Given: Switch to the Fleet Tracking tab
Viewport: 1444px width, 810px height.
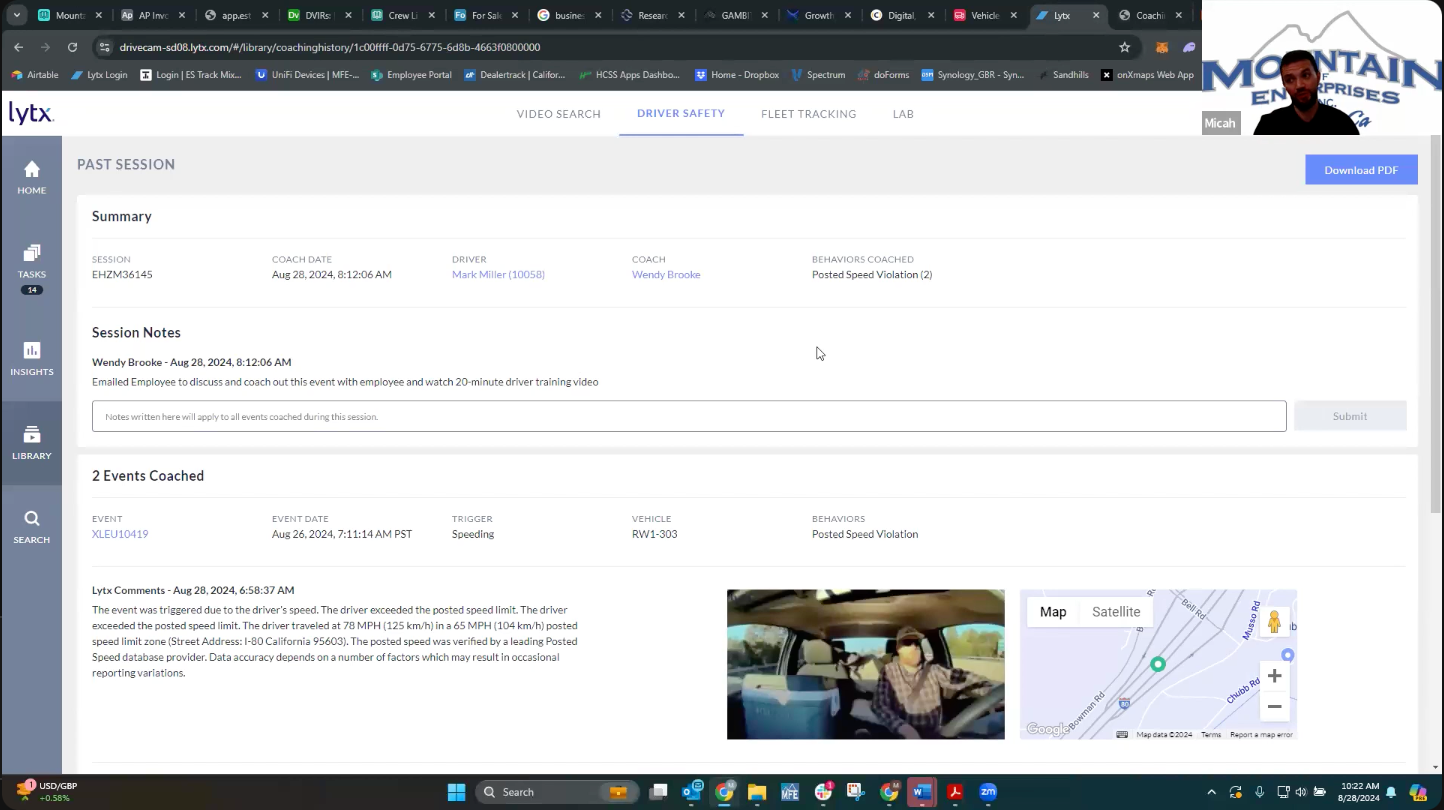Looking at the screenshot, I should point(808,114).
